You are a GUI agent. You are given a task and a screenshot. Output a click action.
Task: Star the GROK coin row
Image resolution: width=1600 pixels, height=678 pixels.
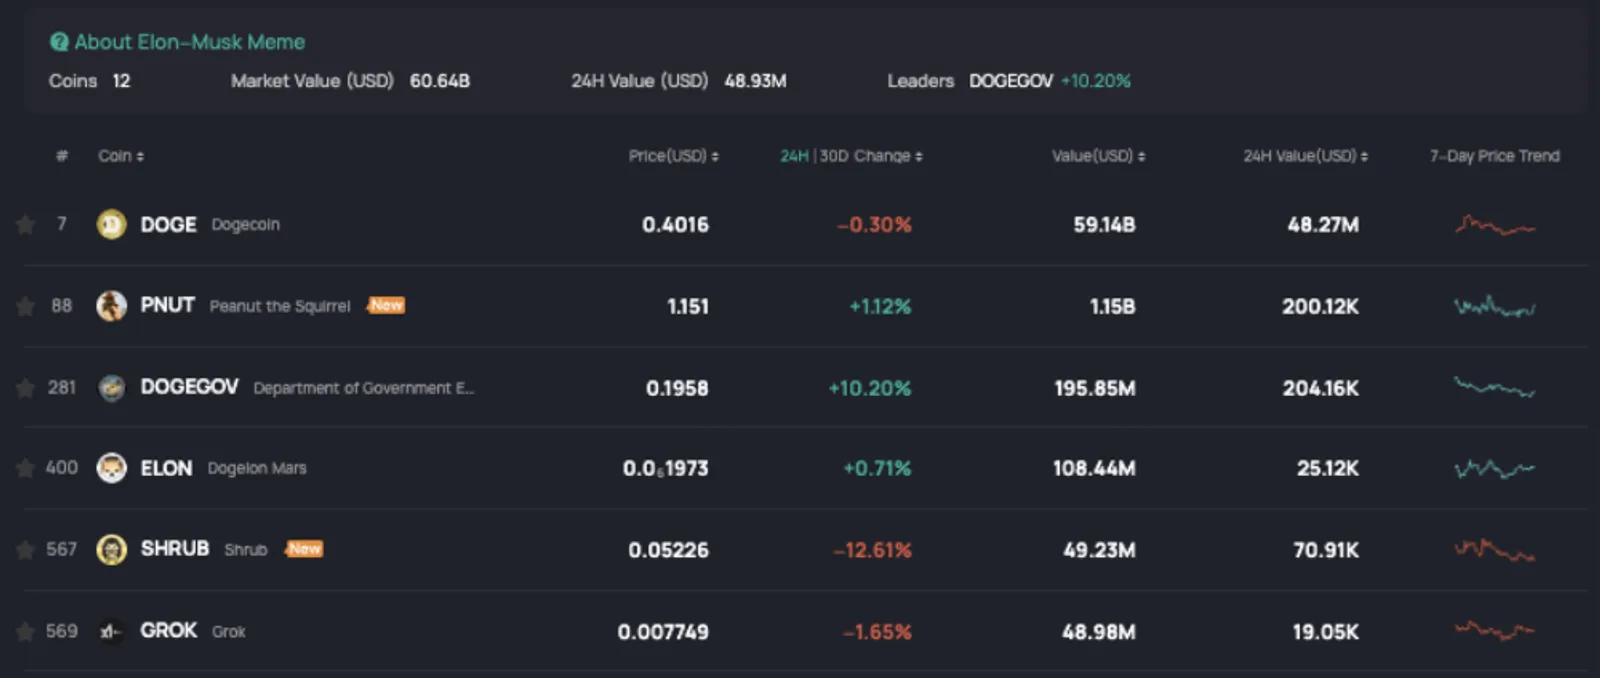pyautogui.click(x=26, y=631)
